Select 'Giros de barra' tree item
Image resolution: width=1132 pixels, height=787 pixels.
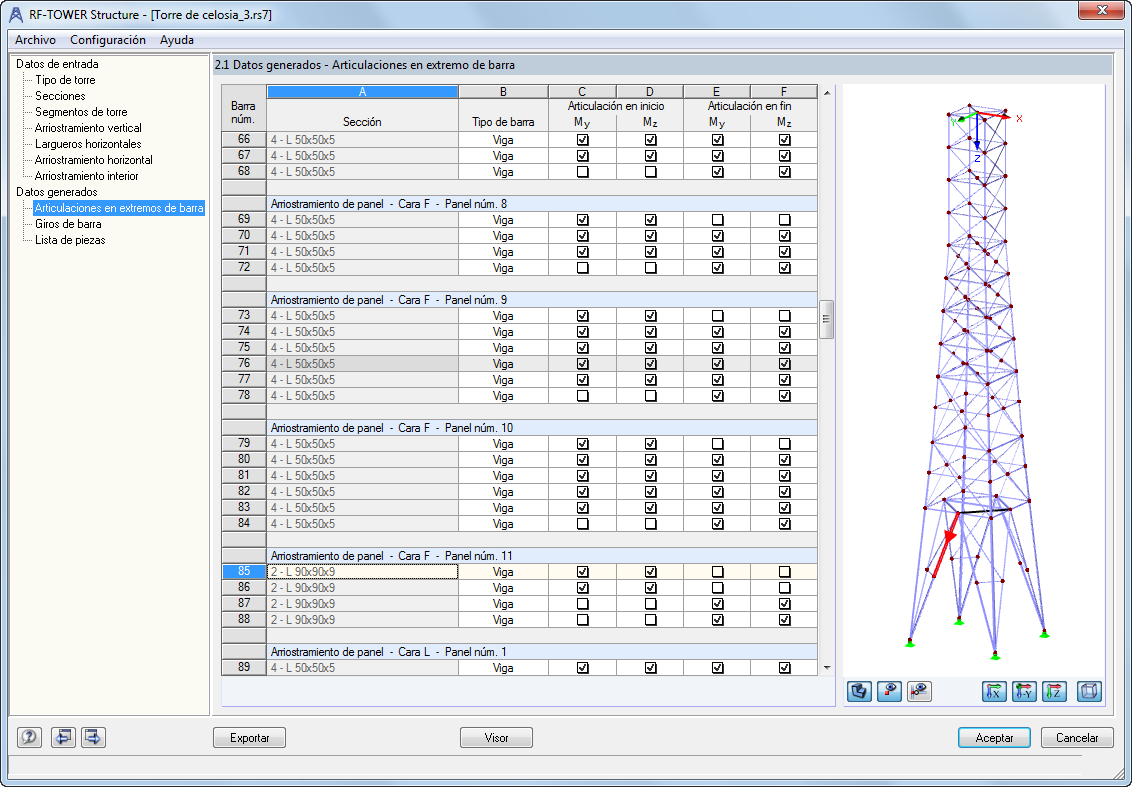(68, 224)
